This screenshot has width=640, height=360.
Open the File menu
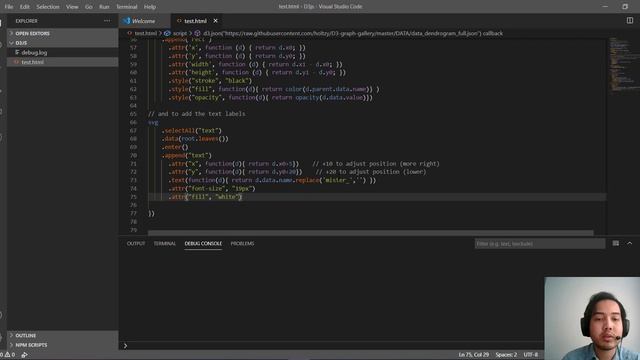(9, 7)
